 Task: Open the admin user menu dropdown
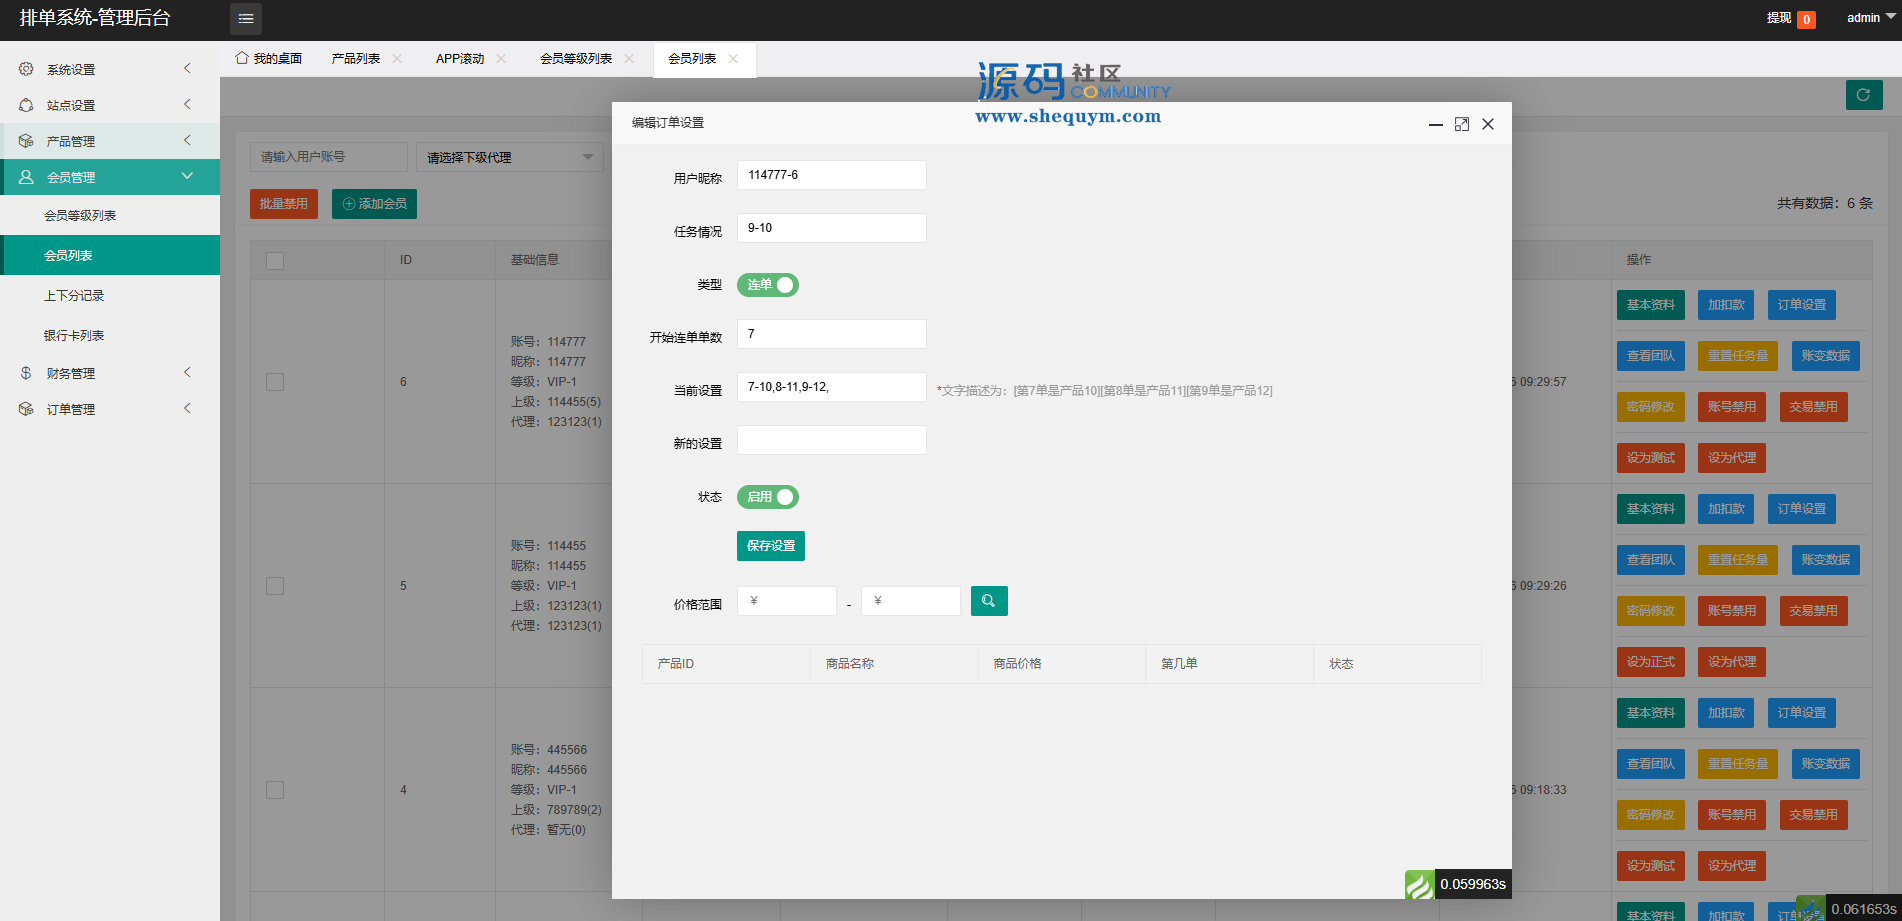coord(1870,18)
